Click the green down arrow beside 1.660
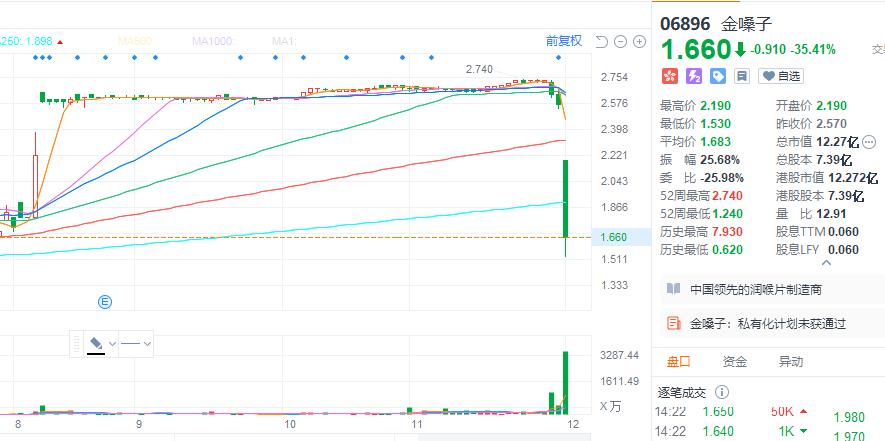Screen dimensions: 885x441 click(741, 50)
